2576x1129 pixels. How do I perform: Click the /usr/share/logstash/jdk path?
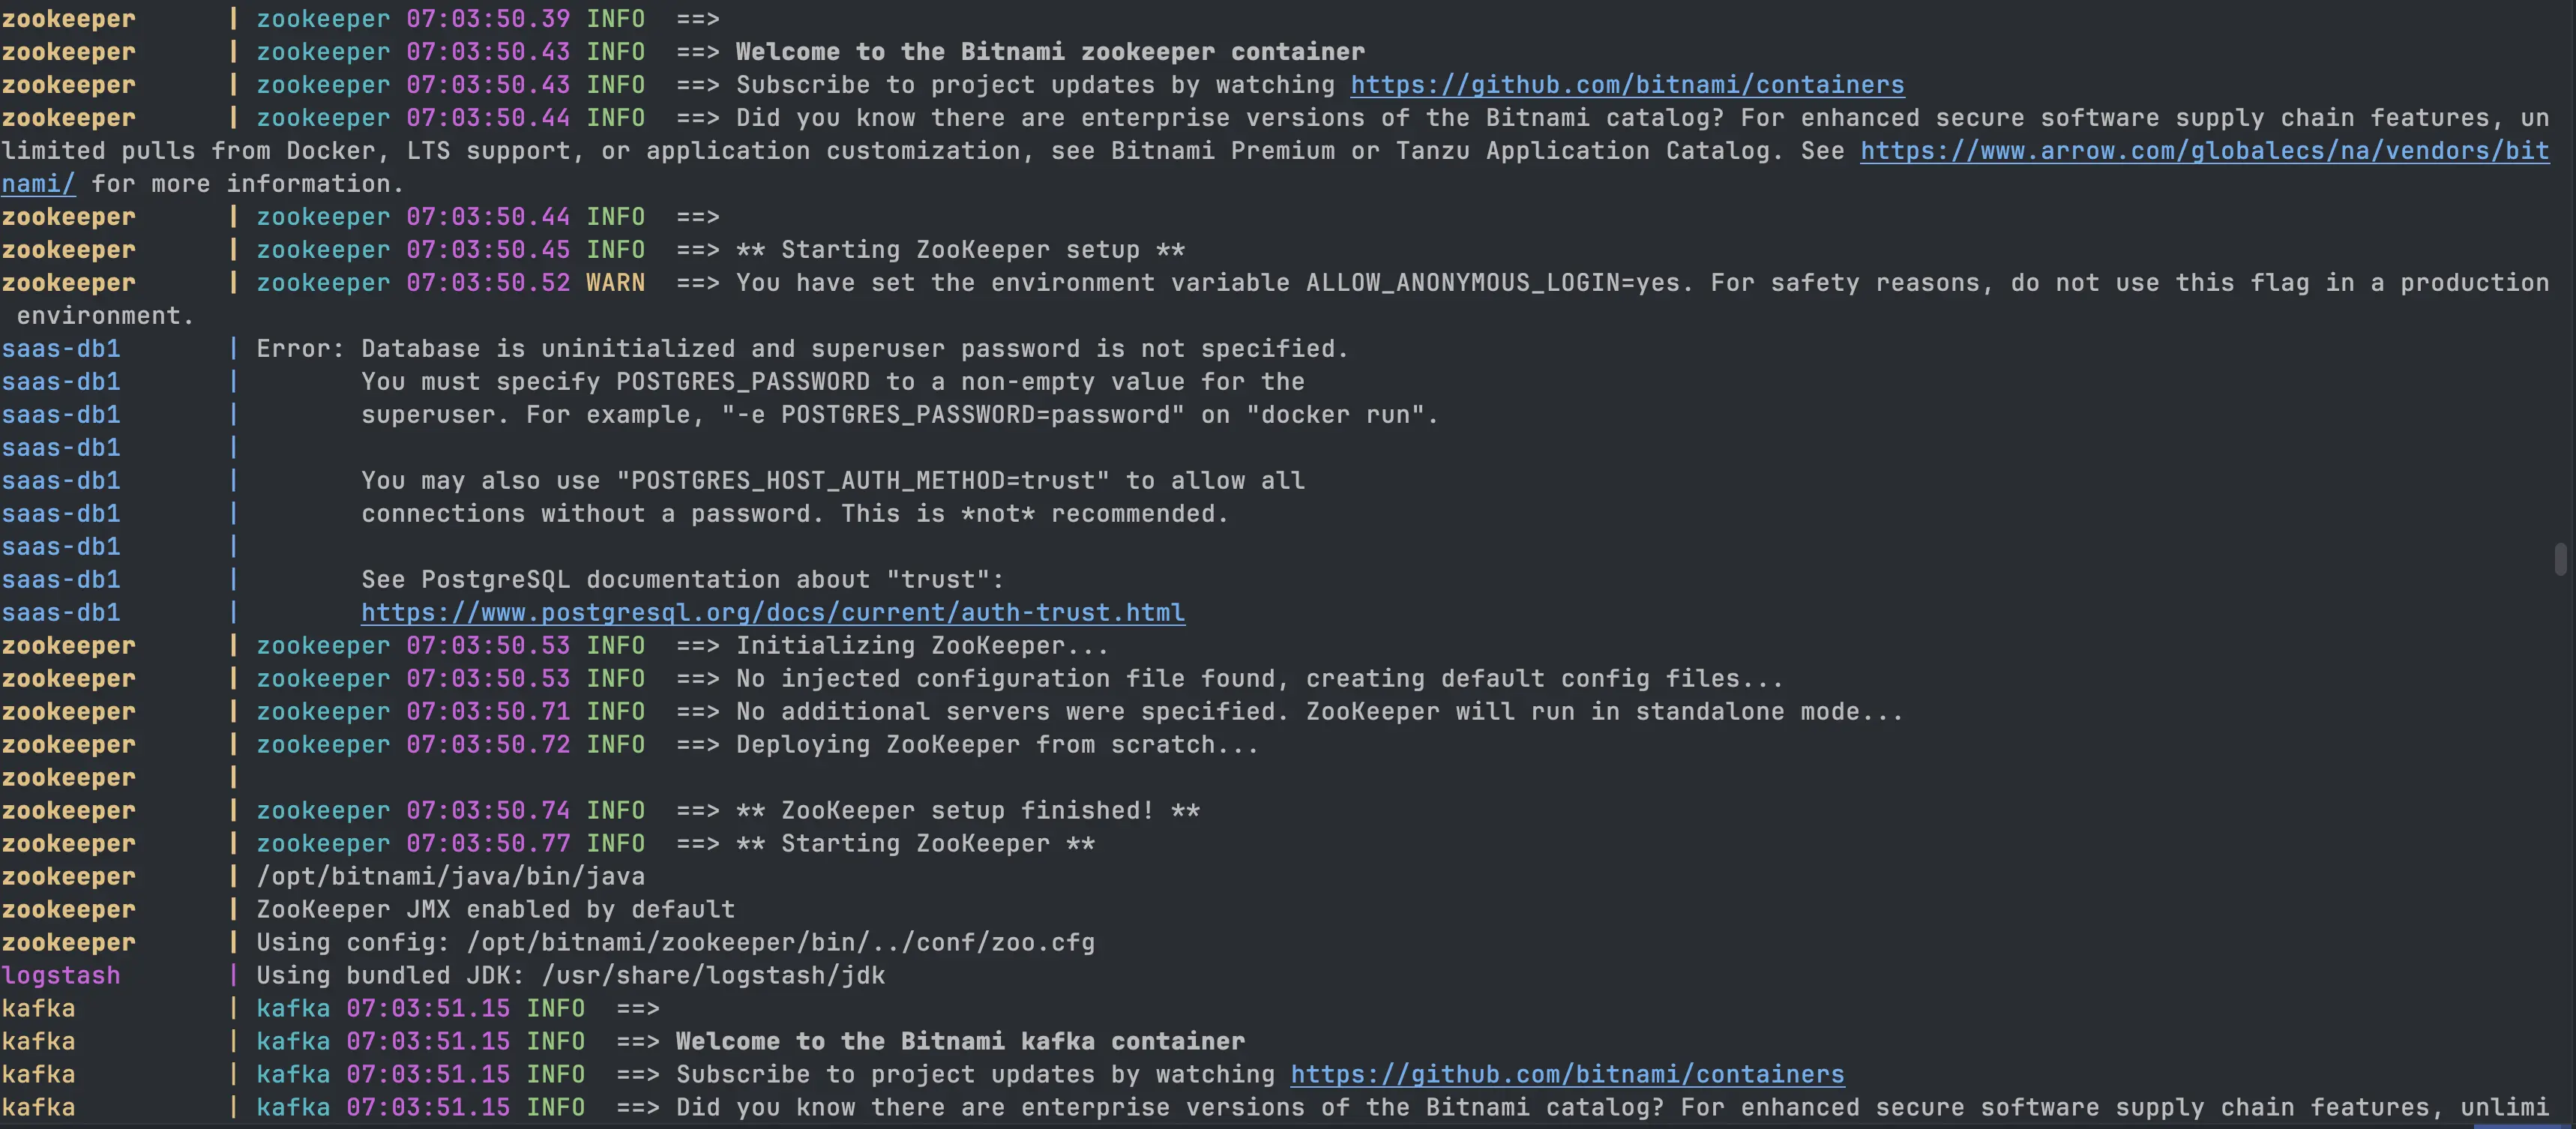[x=713, y=976]
